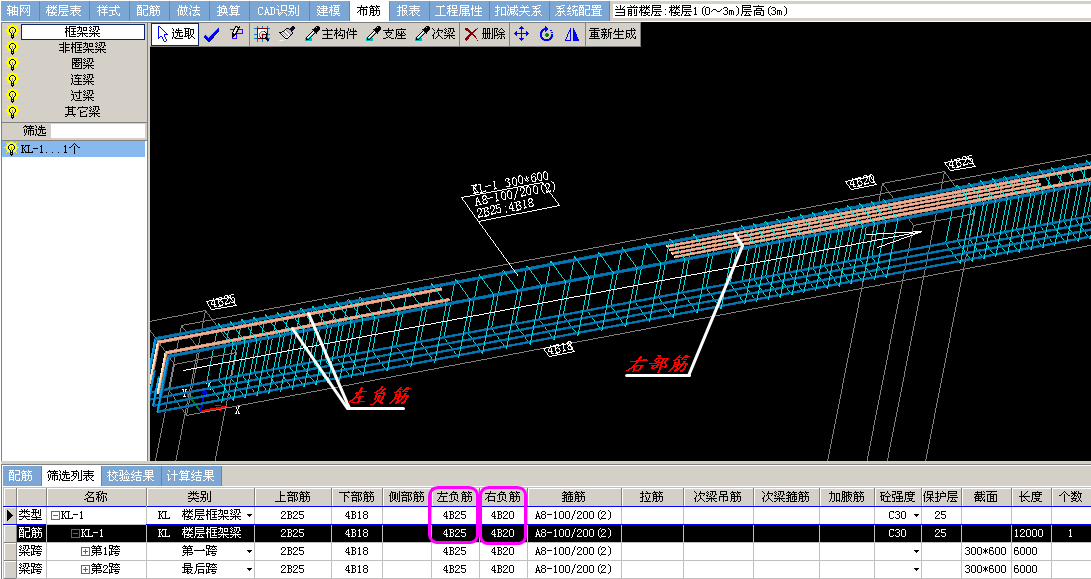This screenshot has height=579, width=1091.
Task: Pick the 主构件 eyedropper tool
Action: pyautogui.click(x=332, y=34)
